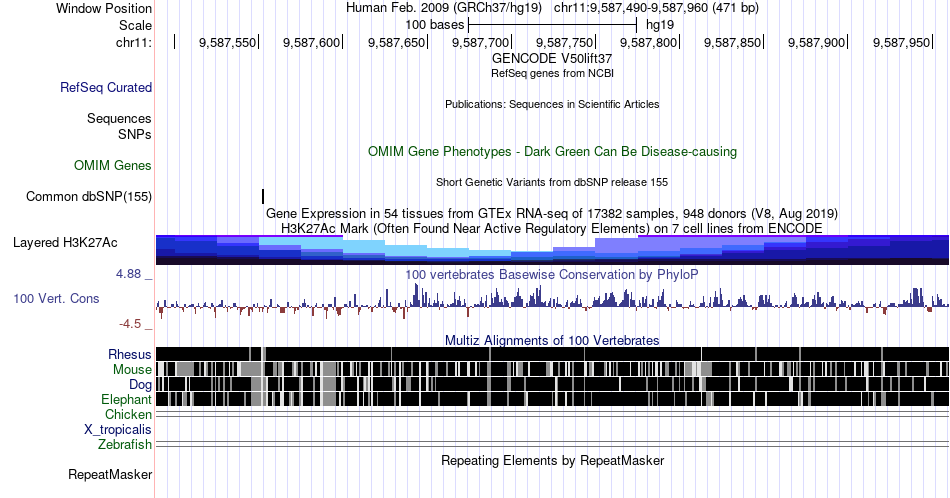The height and width of the screenshot is (498, 950).
Task: Click the Elephant alignment row label
Action: coord(127,399)
